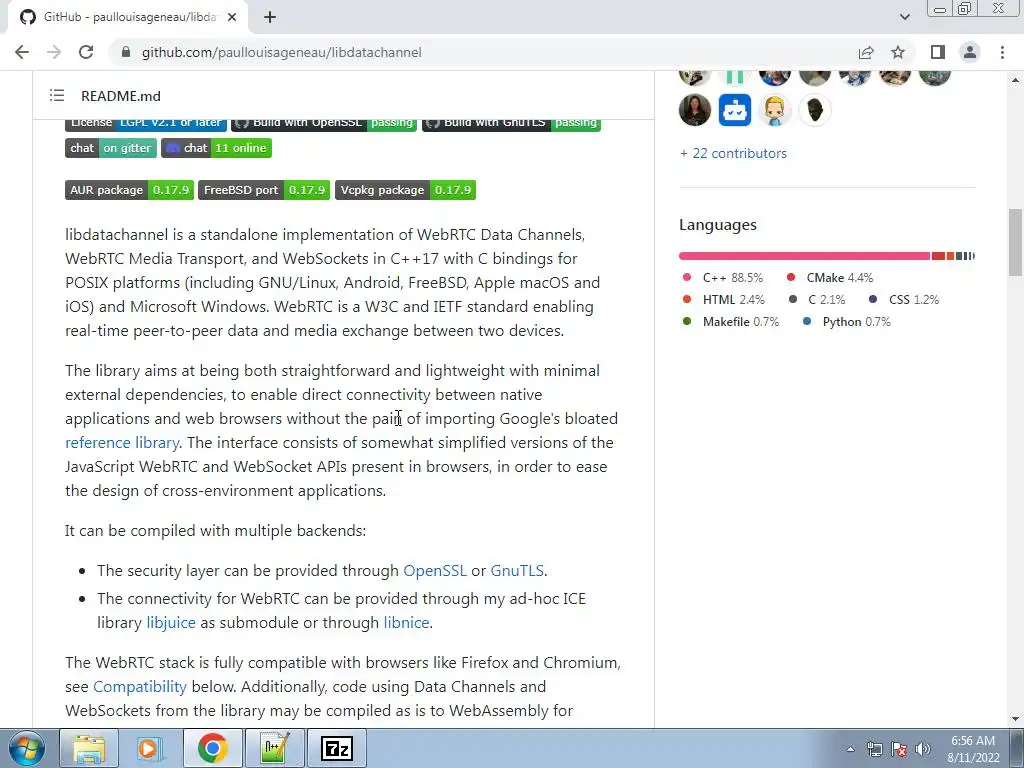Screen dimensions: 1024x768
Task: Open Chrome three-dot menu
Action: (1002, 52)
